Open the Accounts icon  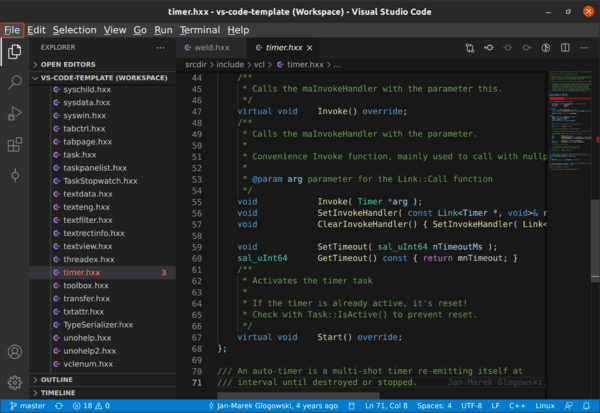(x=15, y=352)
